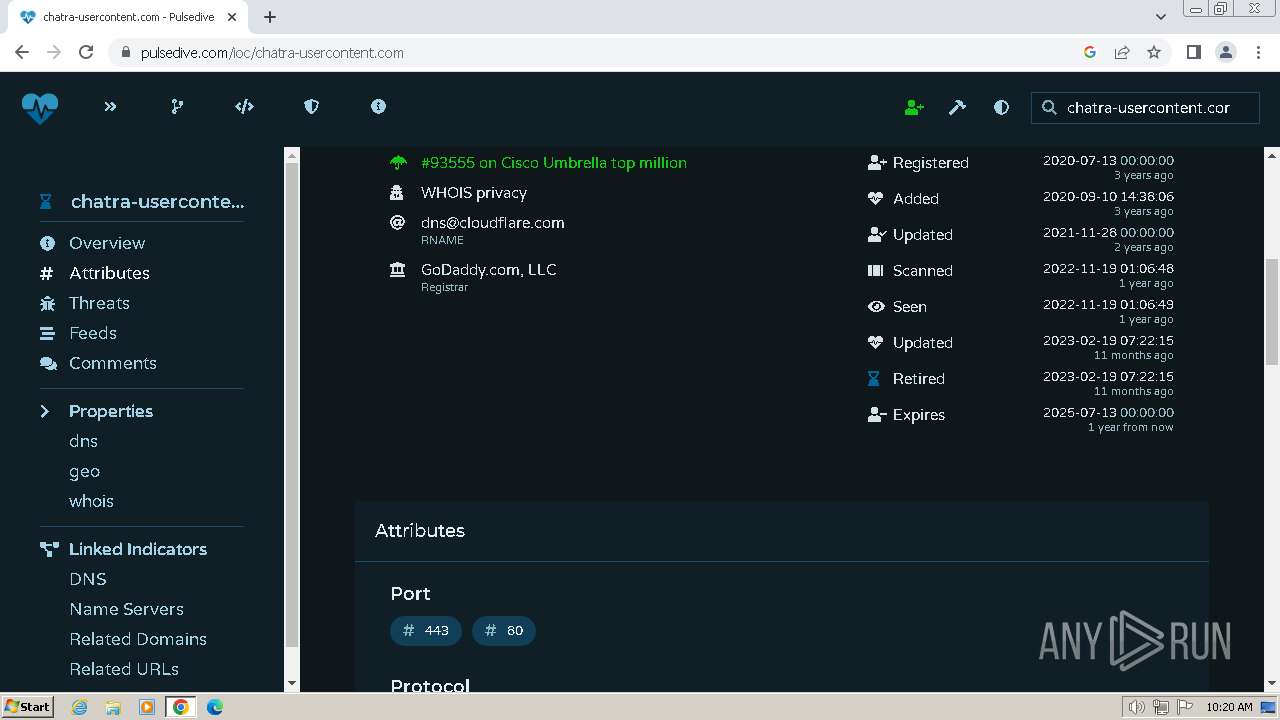The width and height of the screenshot is (1280, 720).
Task: Go to Attributes in sidebar
Action: coord(109,273)
